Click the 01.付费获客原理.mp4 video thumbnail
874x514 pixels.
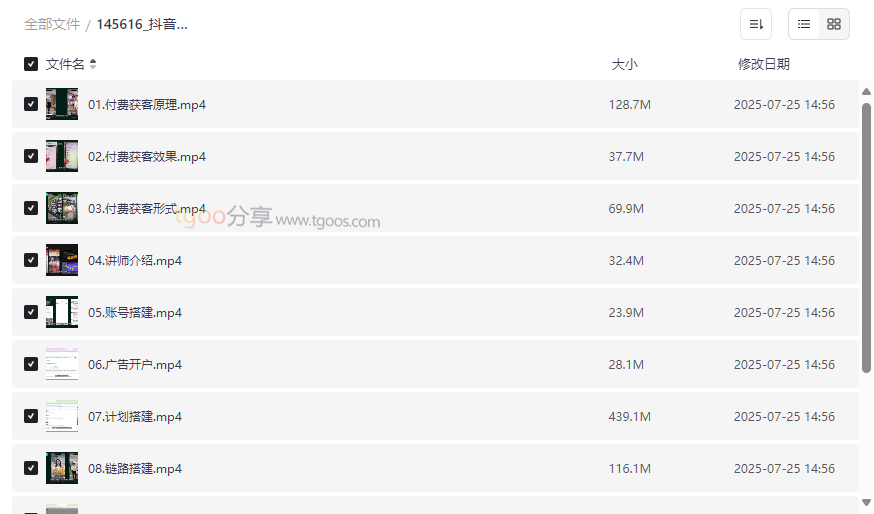pos(62,105)
